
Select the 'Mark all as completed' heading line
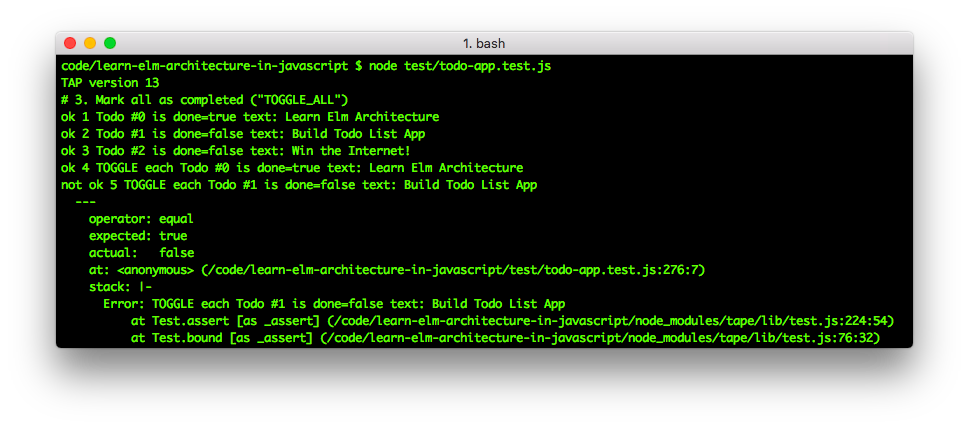205,100
